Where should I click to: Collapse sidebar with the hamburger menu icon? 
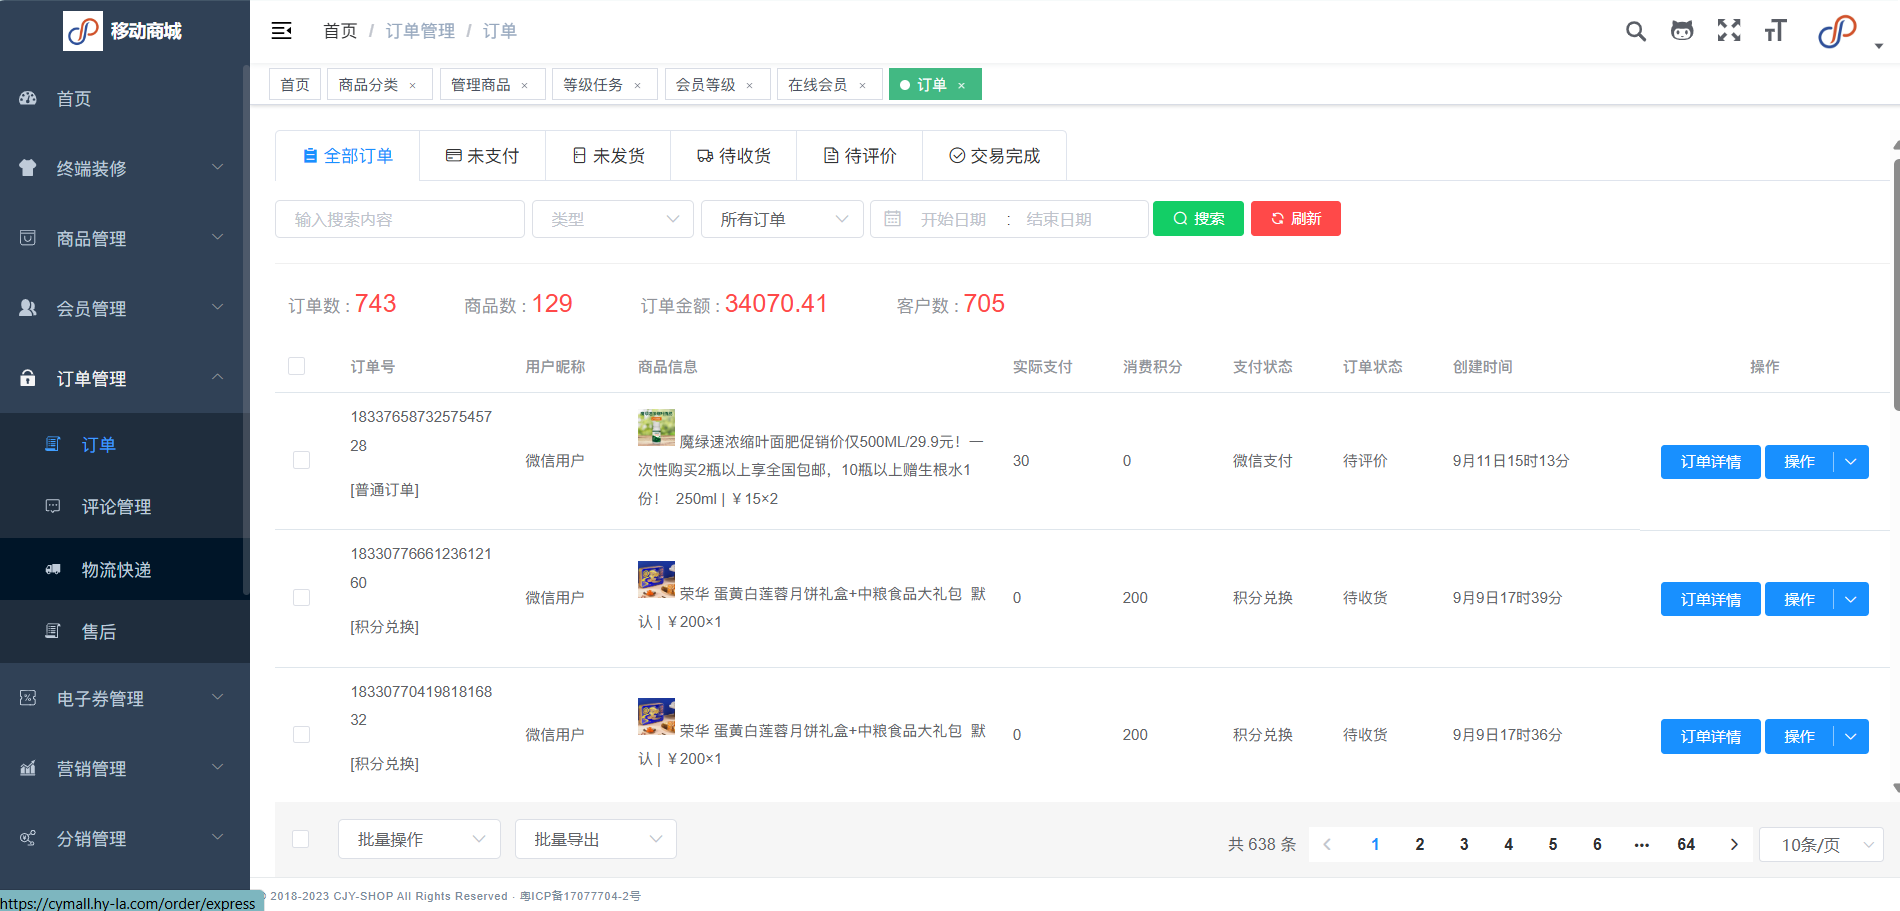point(282,31)
